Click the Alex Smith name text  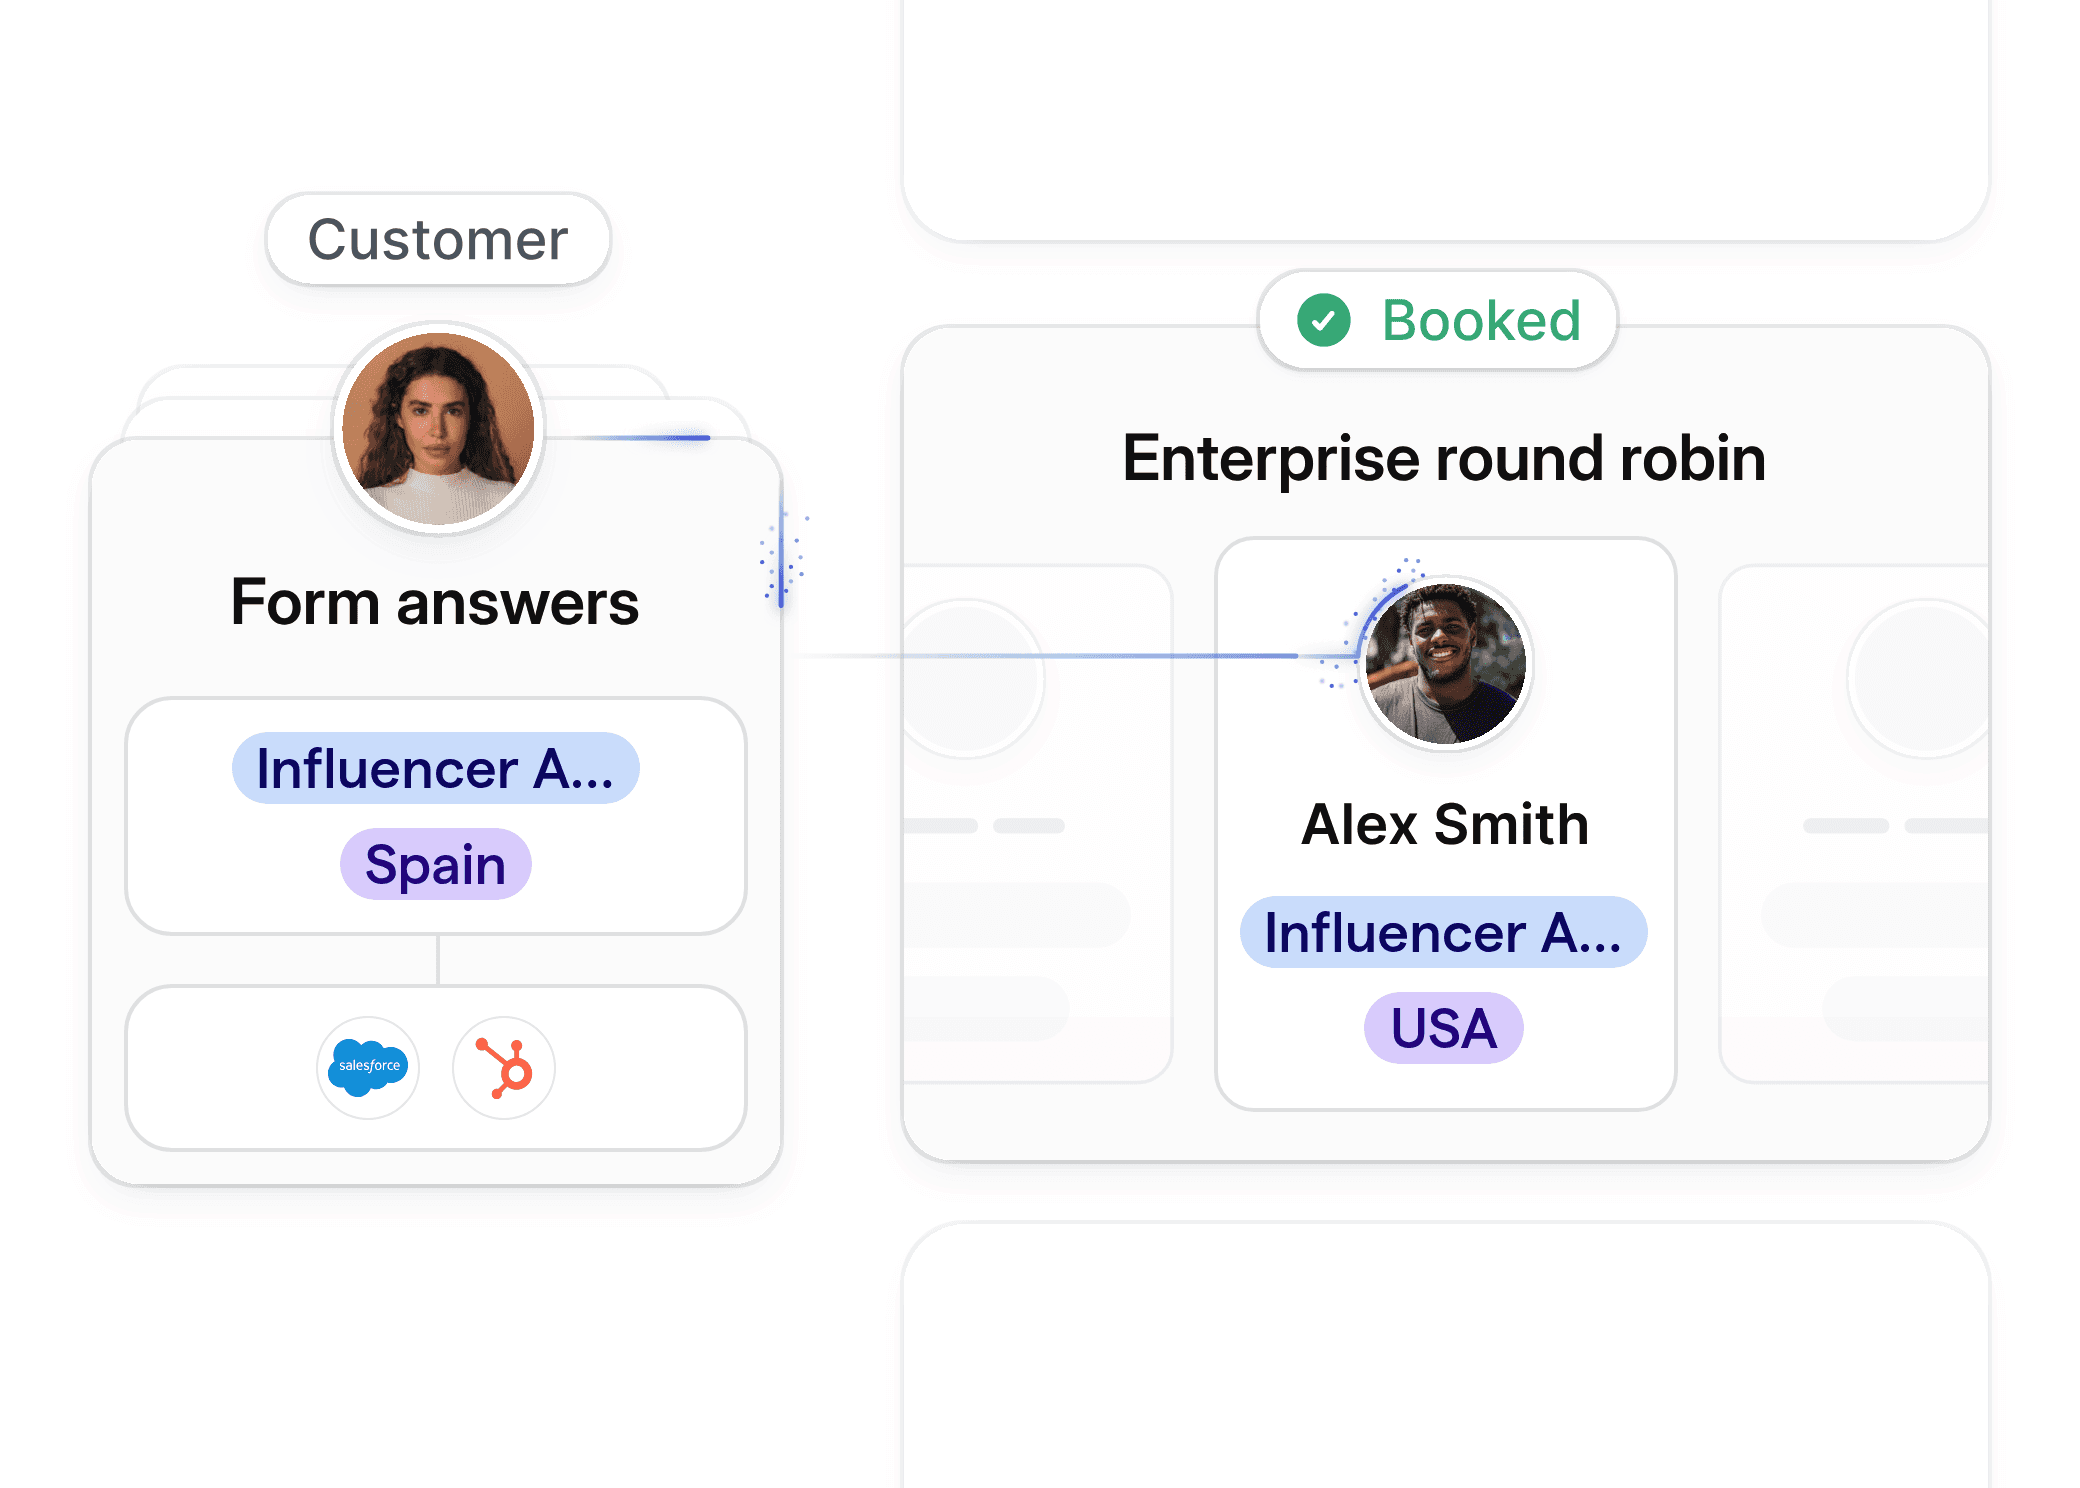coord(1445,825)
